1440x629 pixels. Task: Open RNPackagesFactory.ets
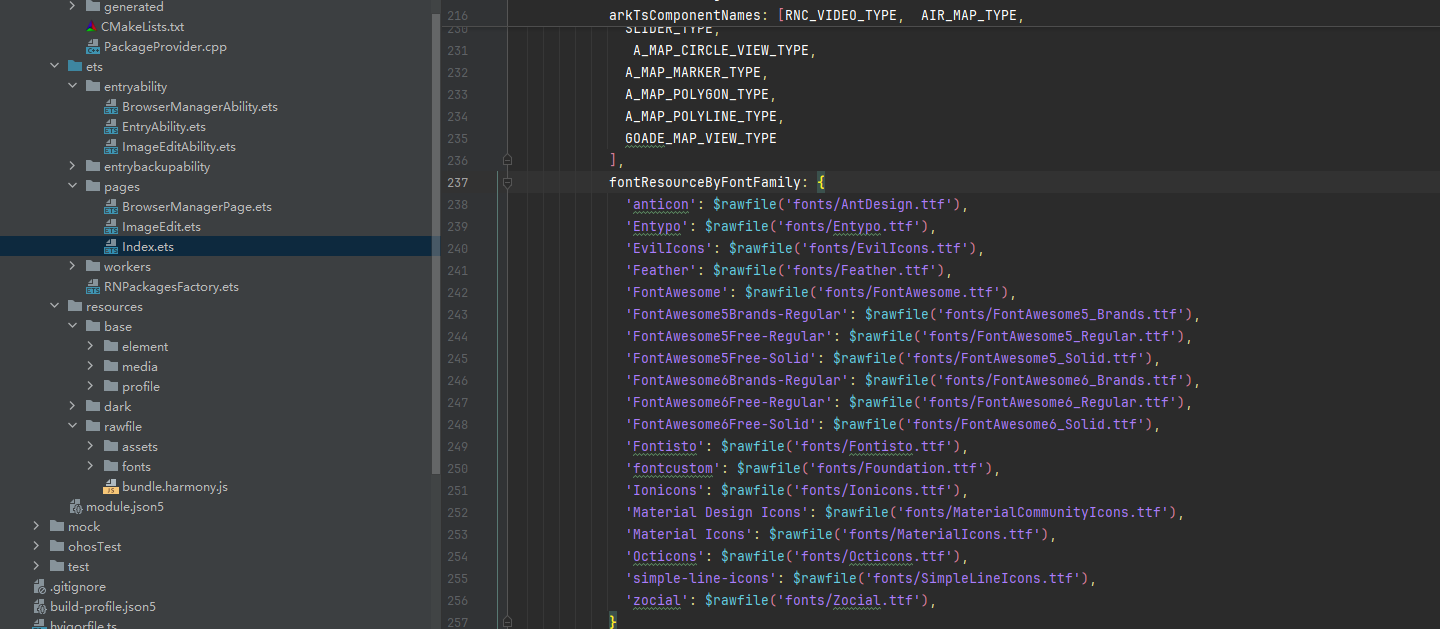171,287
